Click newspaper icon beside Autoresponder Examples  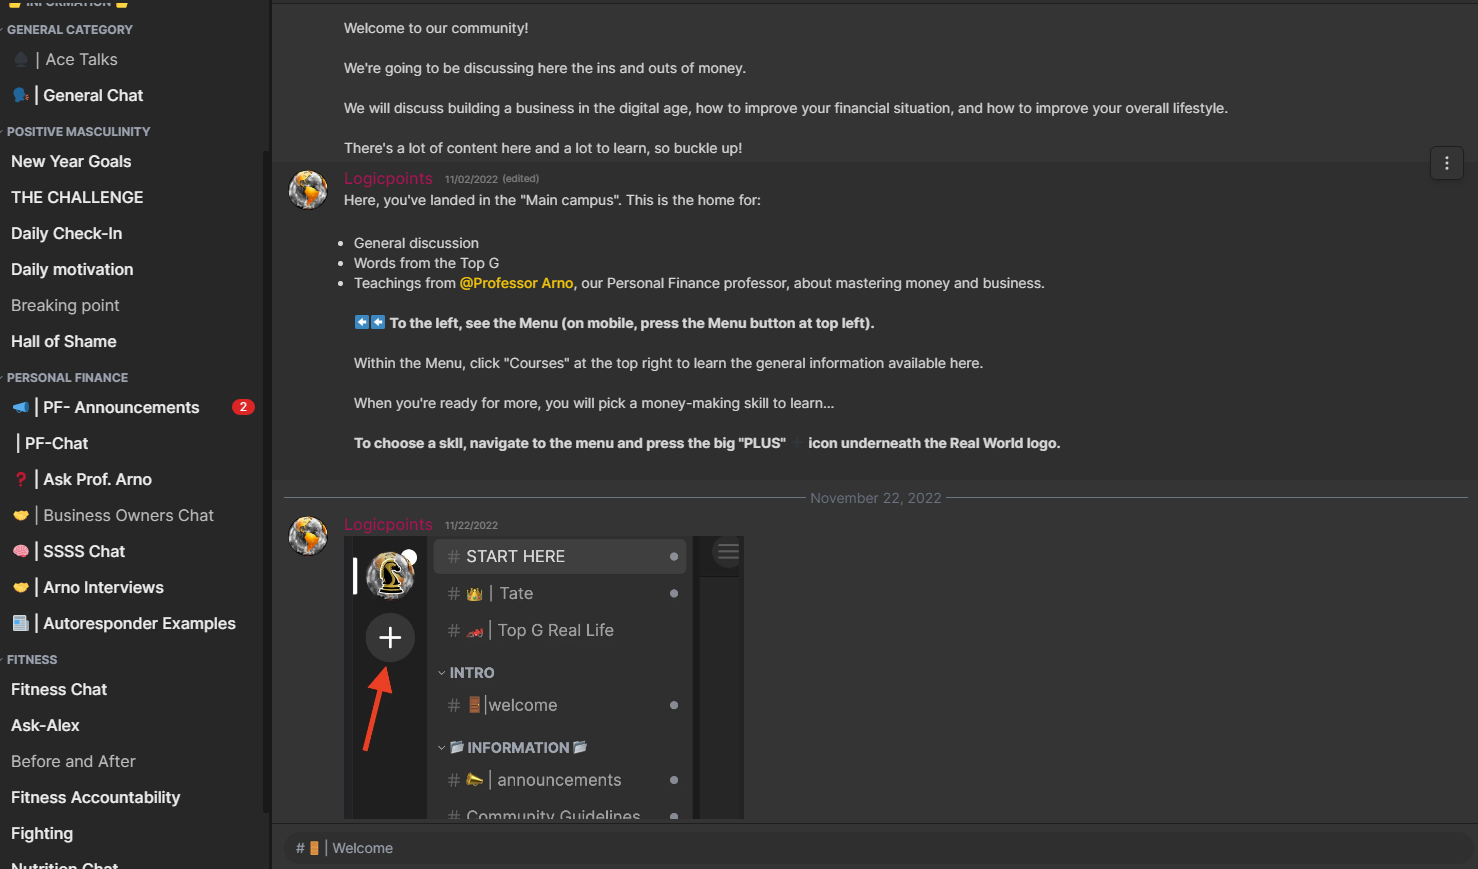click(20, 623)
